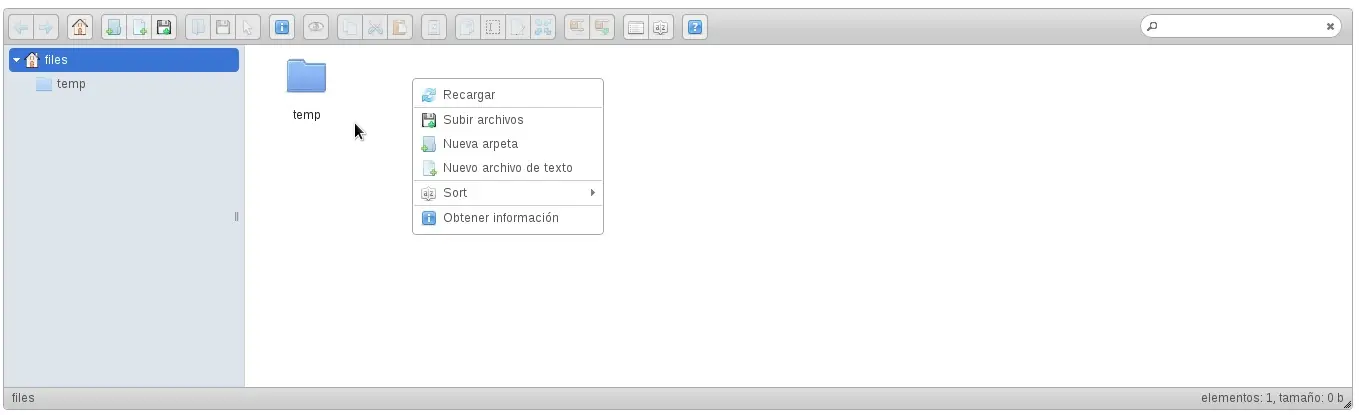Open help with the question mark icon
Screen dimensions: 1359x415
point(695,28)
